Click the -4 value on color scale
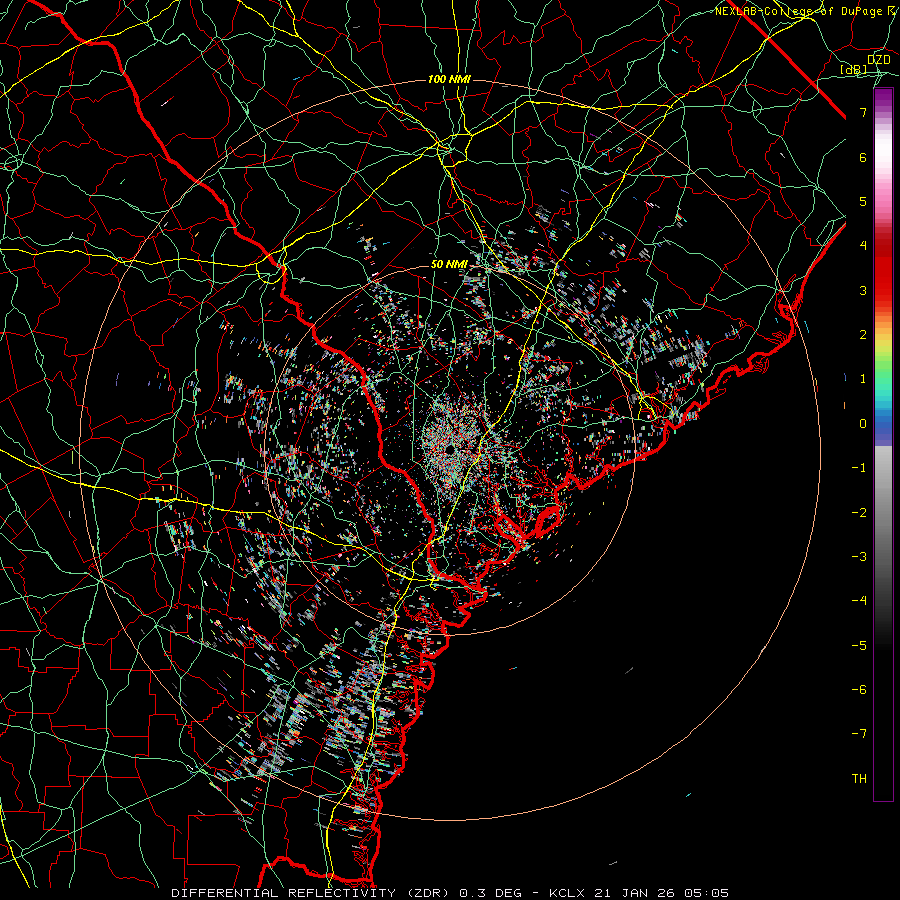This screenshot has height=900, width=900. 859,601
